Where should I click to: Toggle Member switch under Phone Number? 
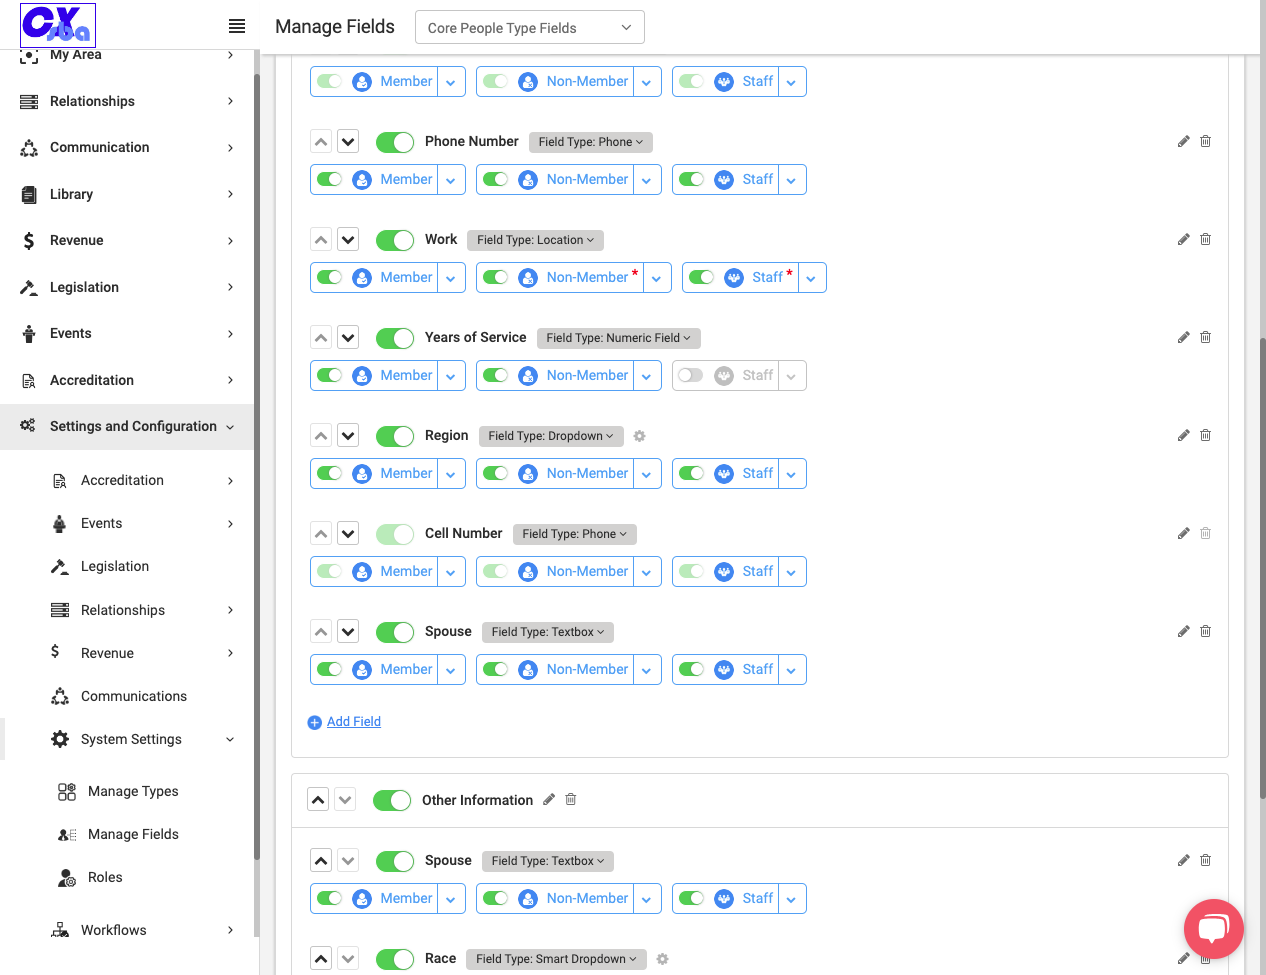pos(329,179)
